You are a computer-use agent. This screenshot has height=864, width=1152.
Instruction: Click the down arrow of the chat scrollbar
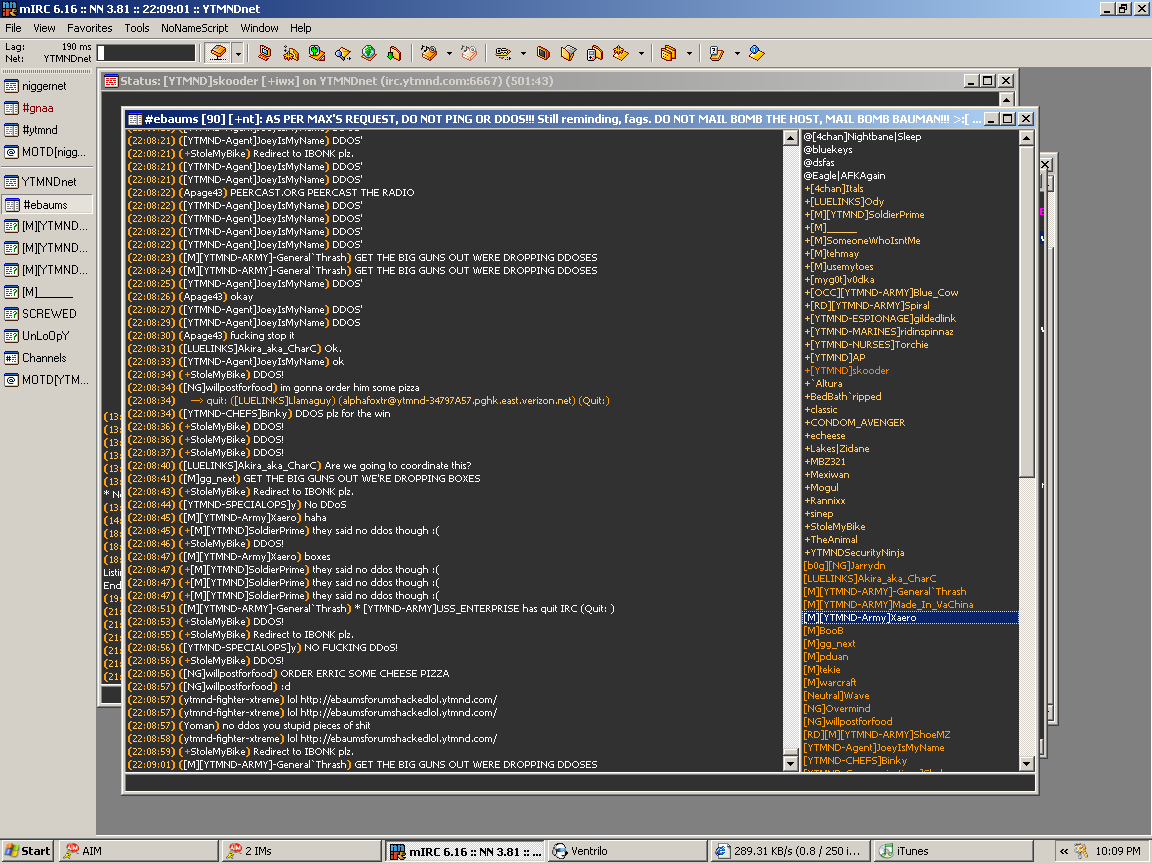(791, 764)
